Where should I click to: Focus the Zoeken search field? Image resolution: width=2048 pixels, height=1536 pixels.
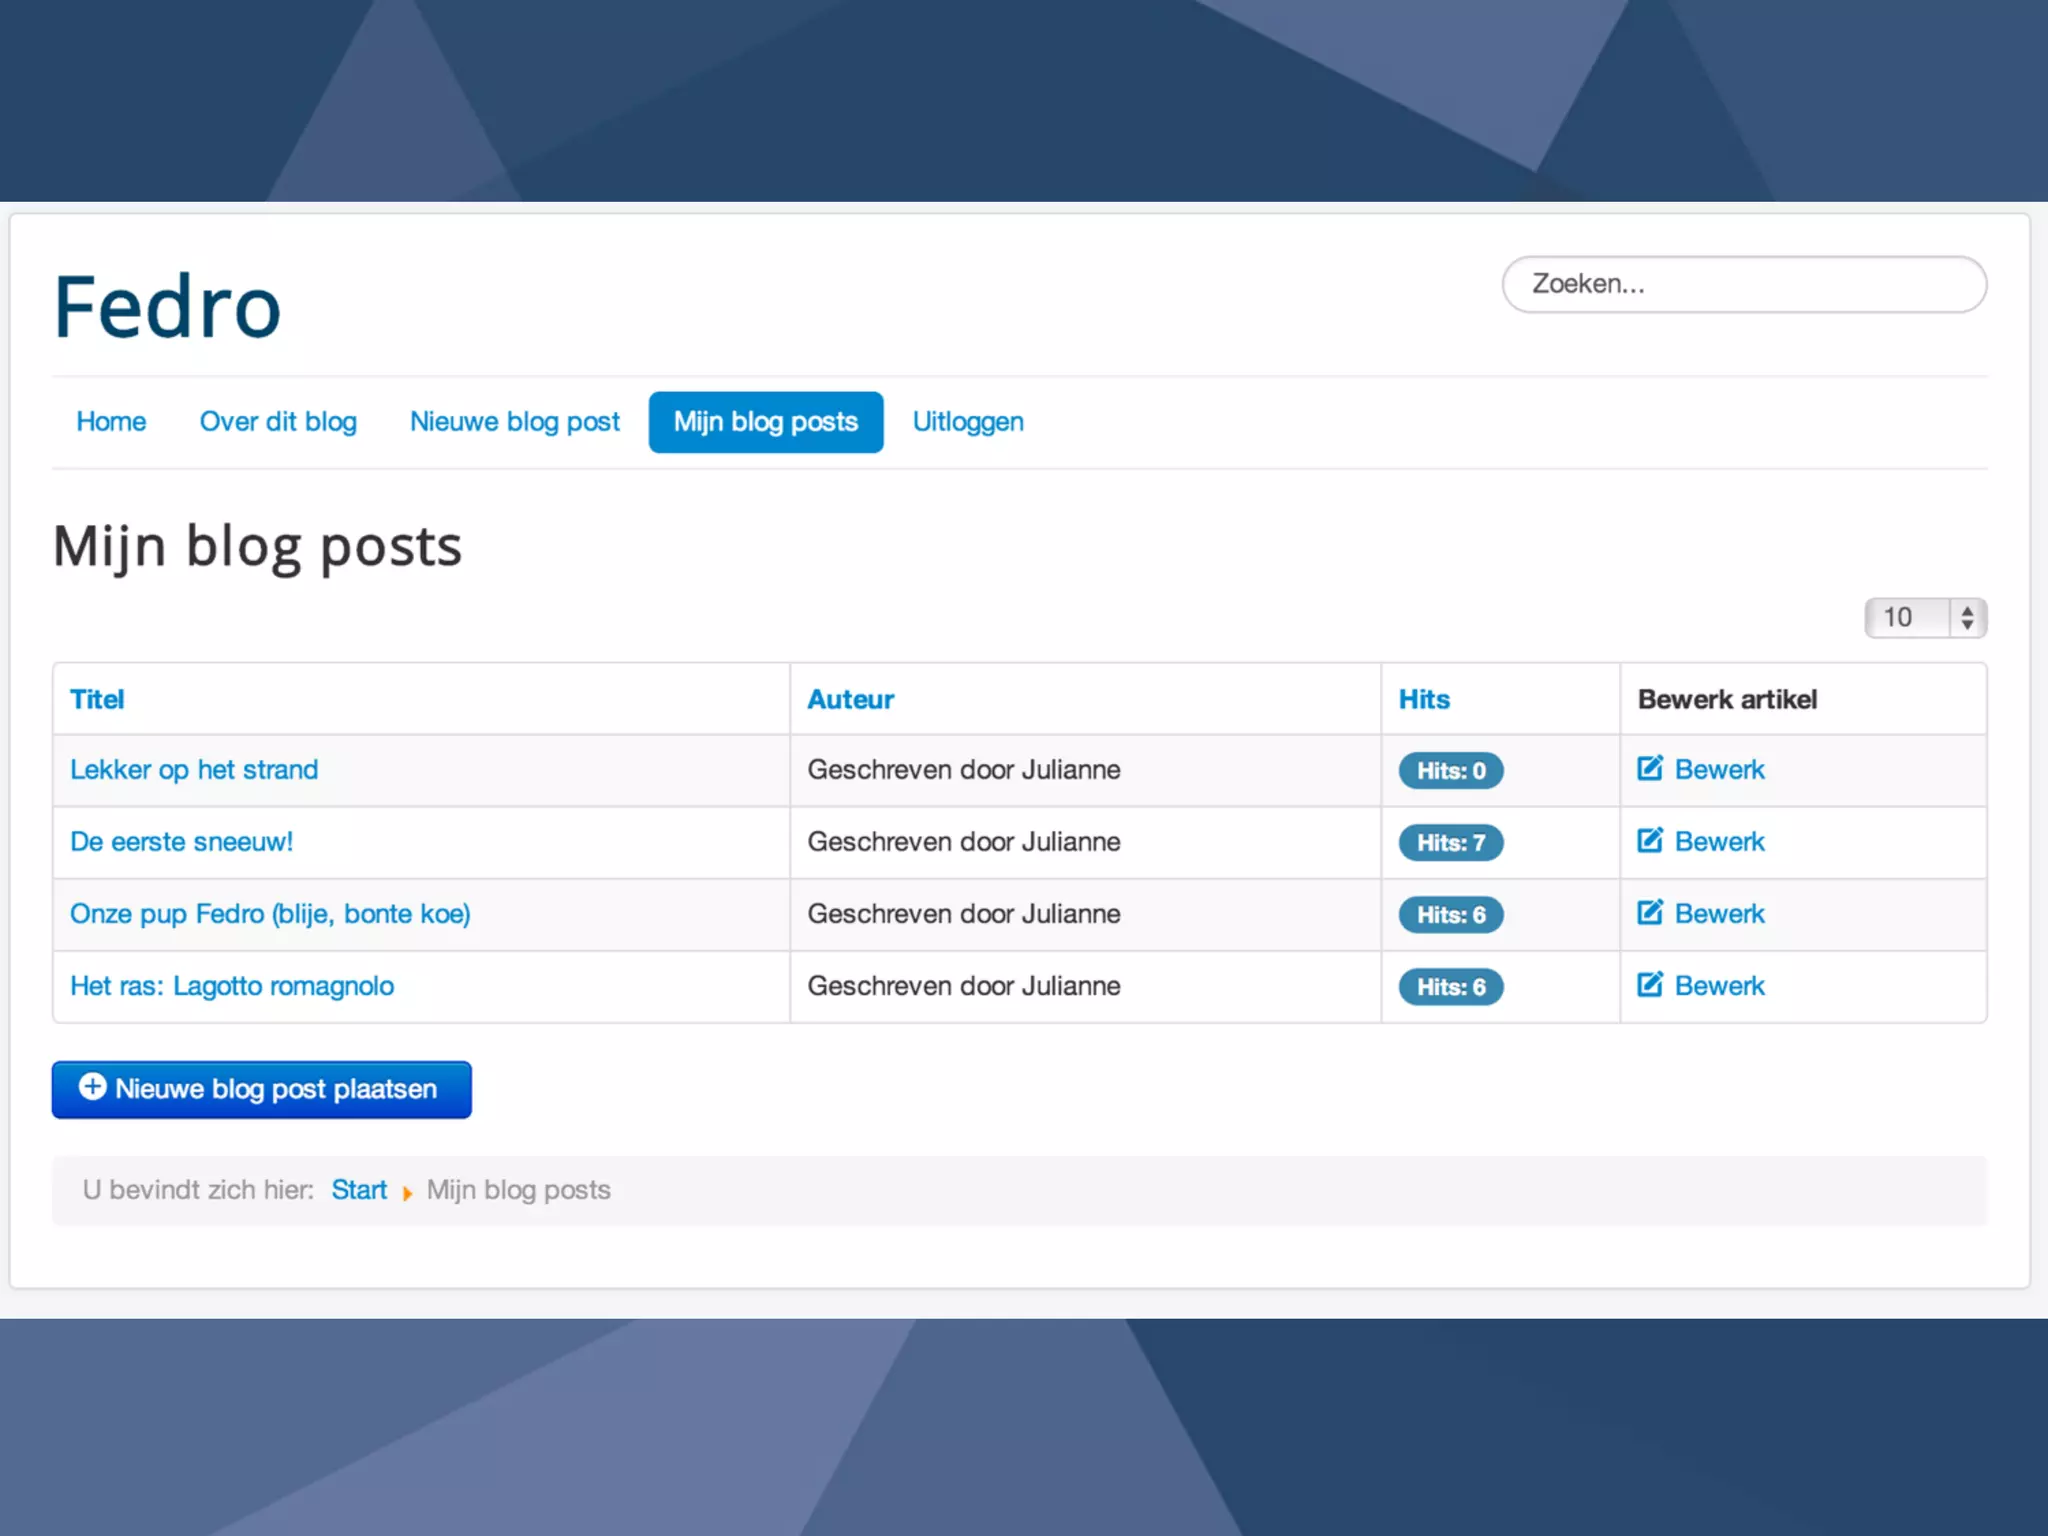1743,284
